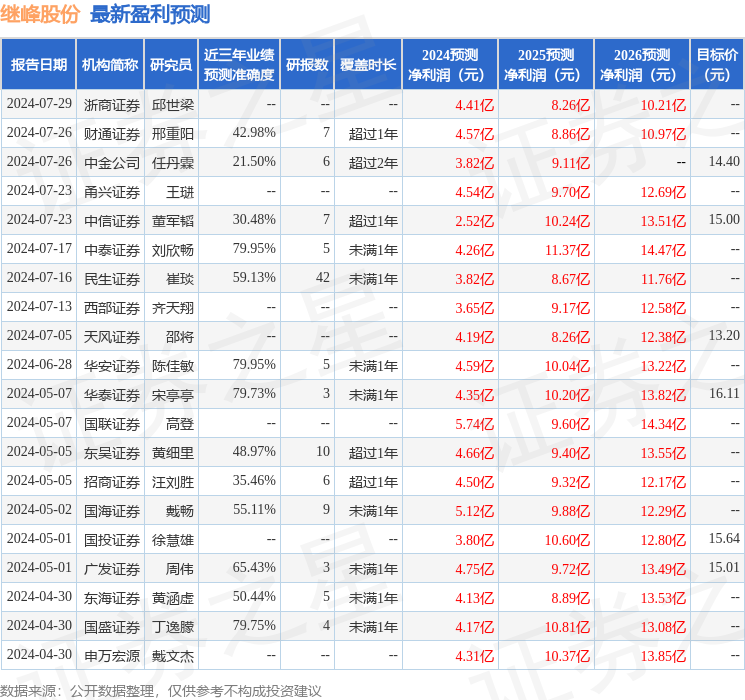Click target price 15.01

click(x=724, y=567)
